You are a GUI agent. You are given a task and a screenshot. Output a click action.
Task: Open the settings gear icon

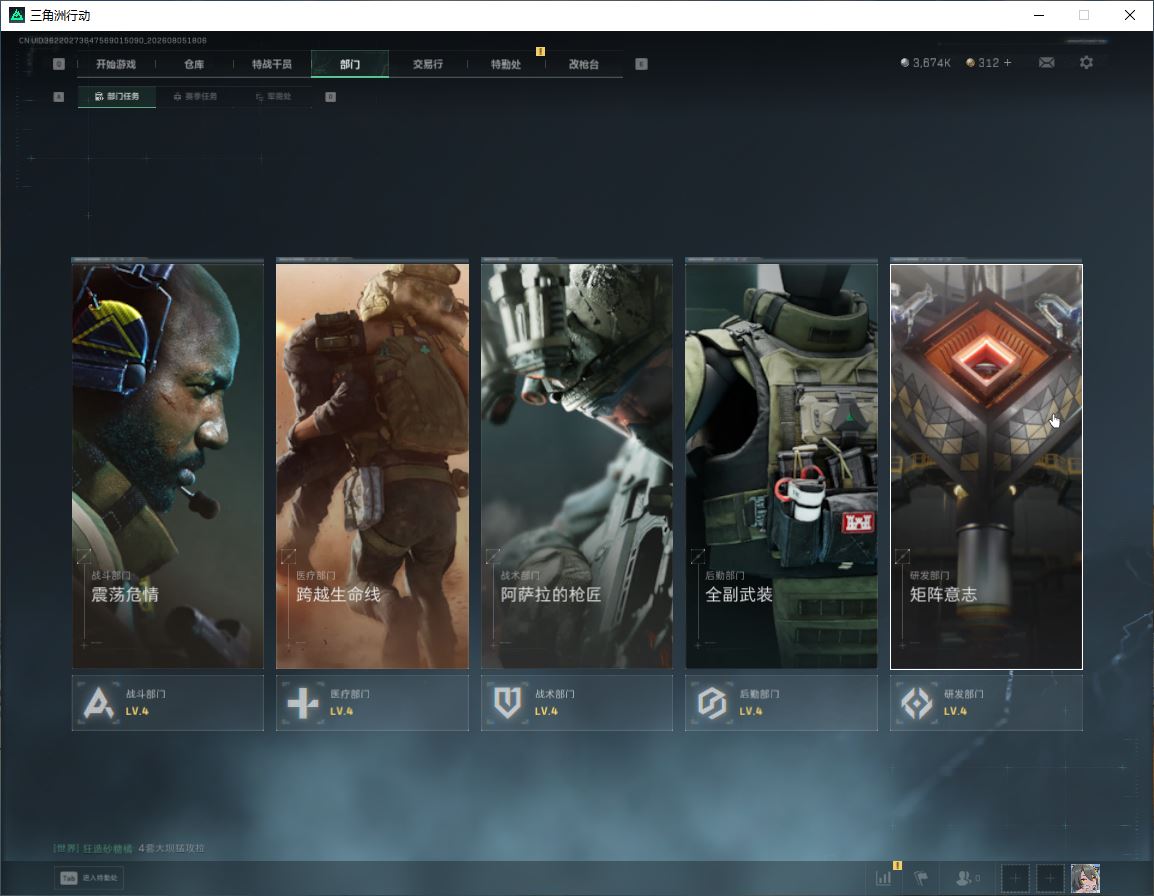click(x=1086, y=63)
